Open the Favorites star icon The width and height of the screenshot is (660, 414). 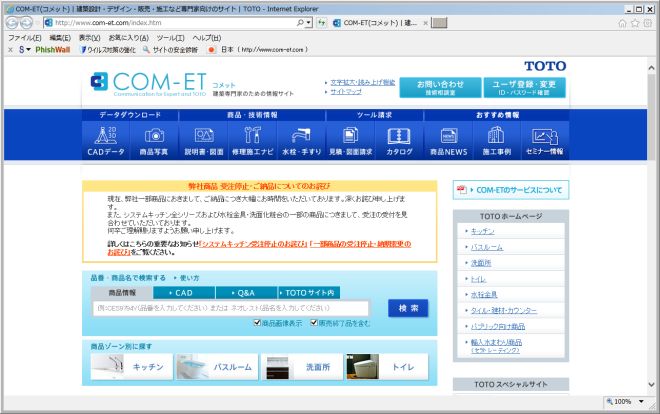point(635,23)
